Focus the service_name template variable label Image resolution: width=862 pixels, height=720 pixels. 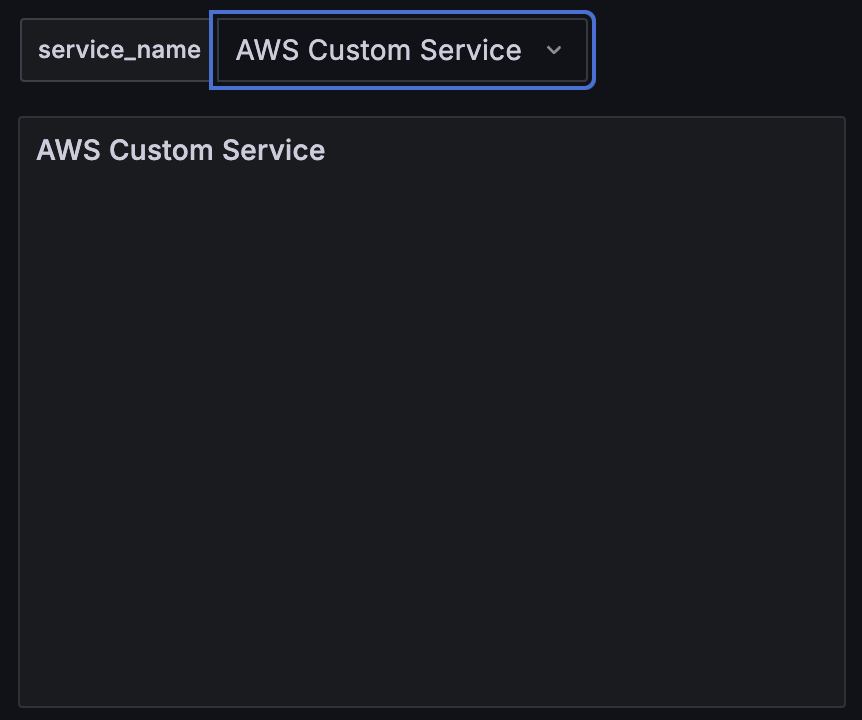[119, 50]
